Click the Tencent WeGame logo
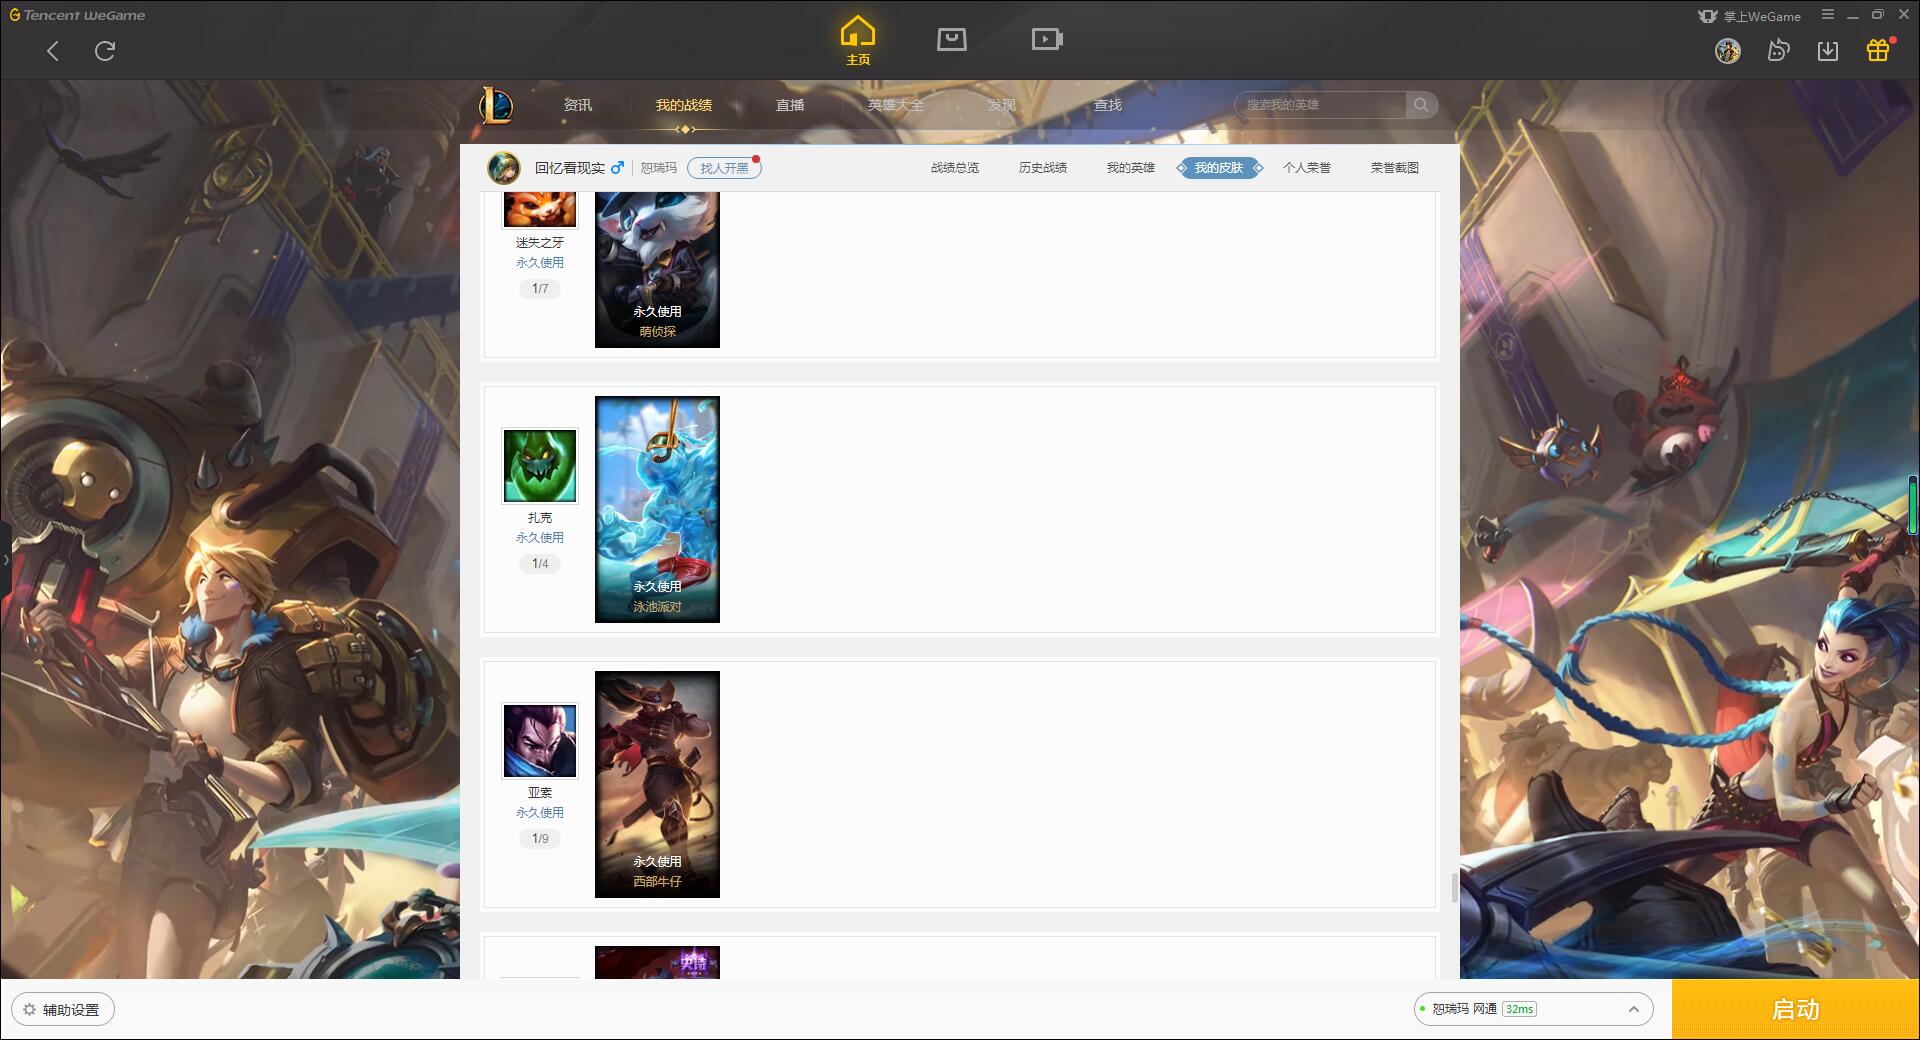The height and width of the screenshot is (1040, 1920). point(78,15)
